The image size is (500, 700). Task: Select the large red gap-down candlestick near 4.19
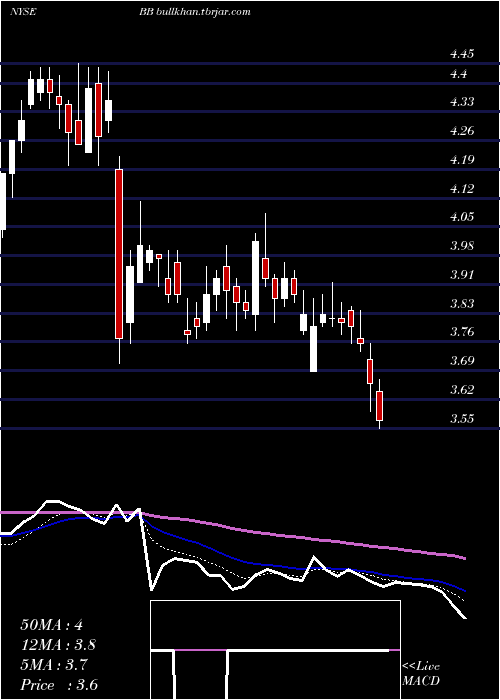click(119, 254)
